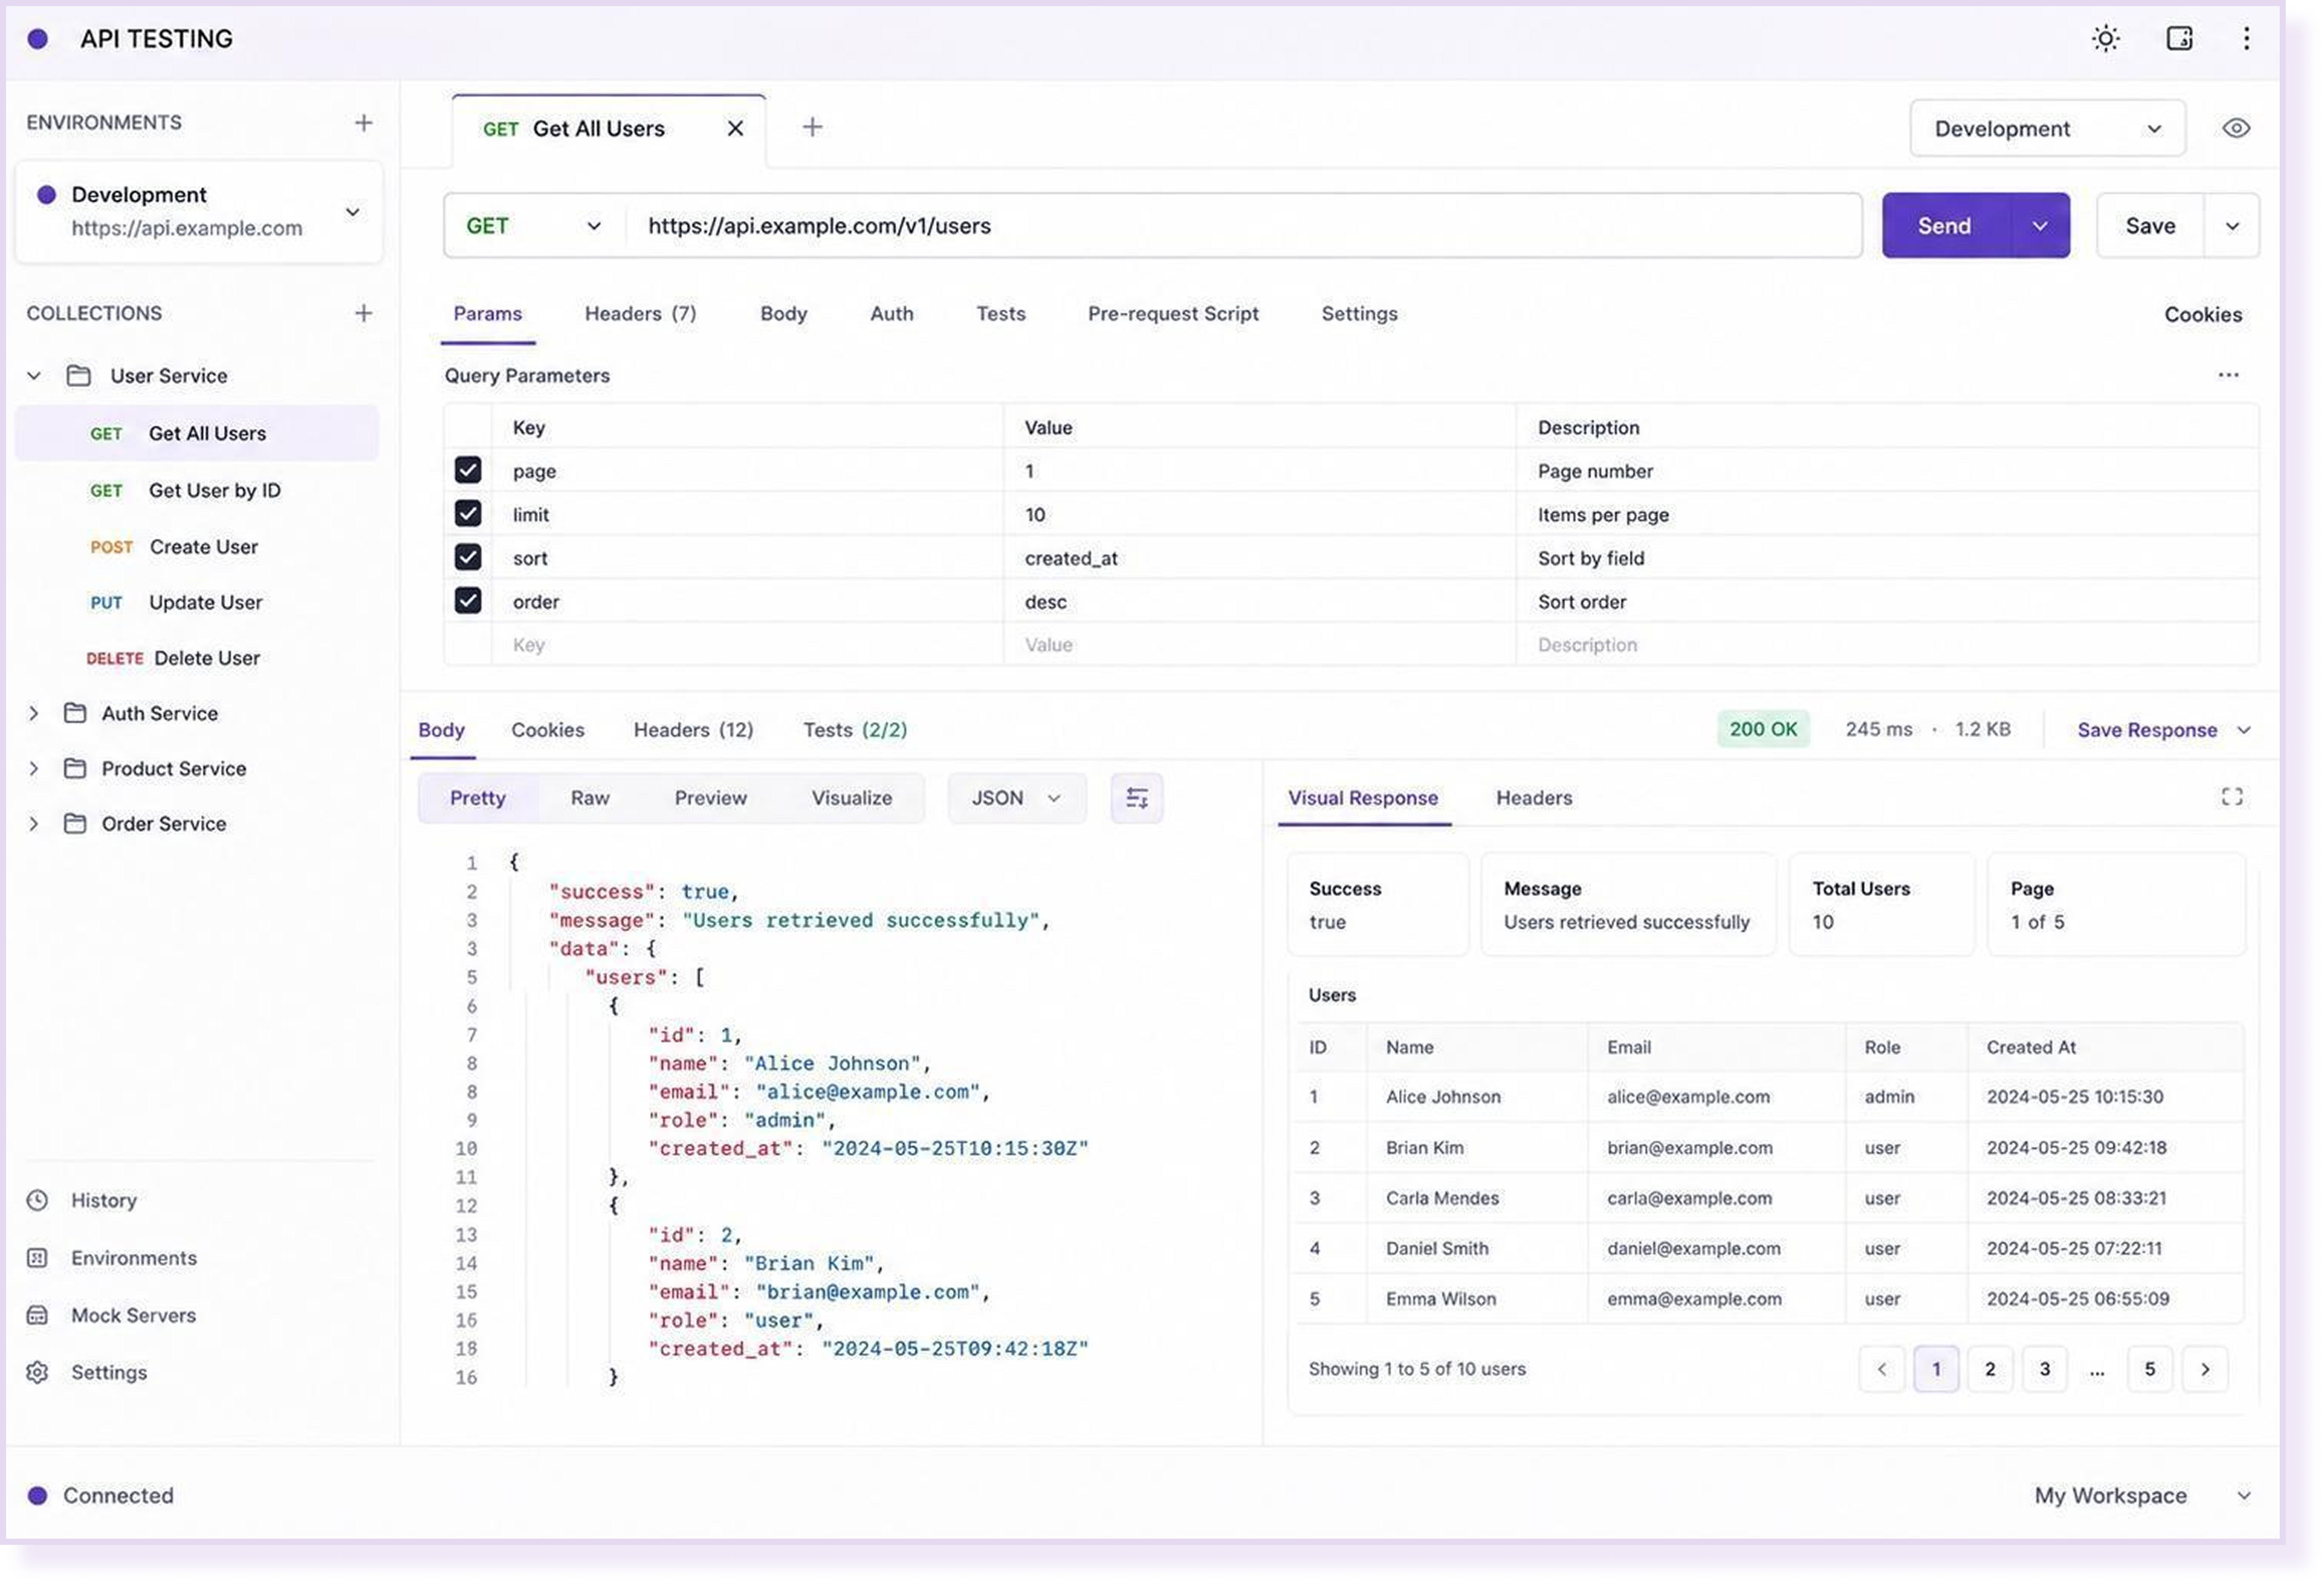Open the My Workspace switcher
The width and height of the screenshot is (2324, 1583).
pyautogui.click(x=2143, y=1495)
